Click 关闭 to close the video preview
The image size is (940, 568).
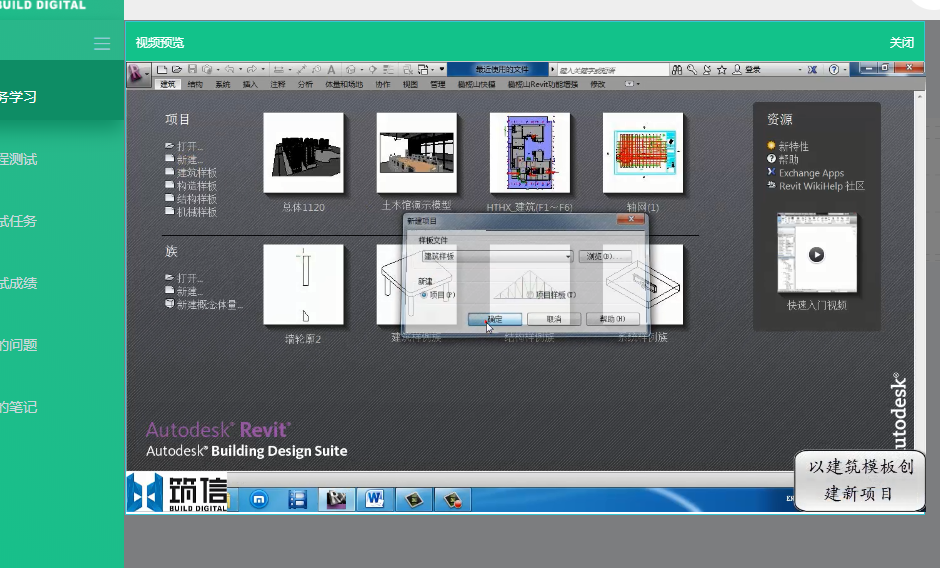click(x=902, y=43)
